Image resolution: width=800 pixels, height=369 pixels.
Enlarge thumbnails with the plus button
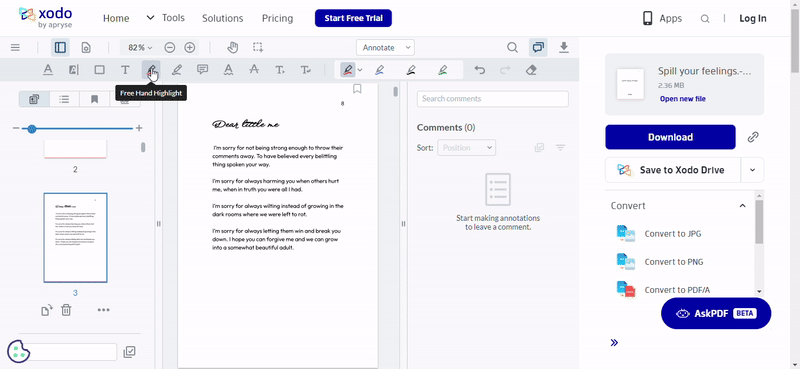pos(139,128)
